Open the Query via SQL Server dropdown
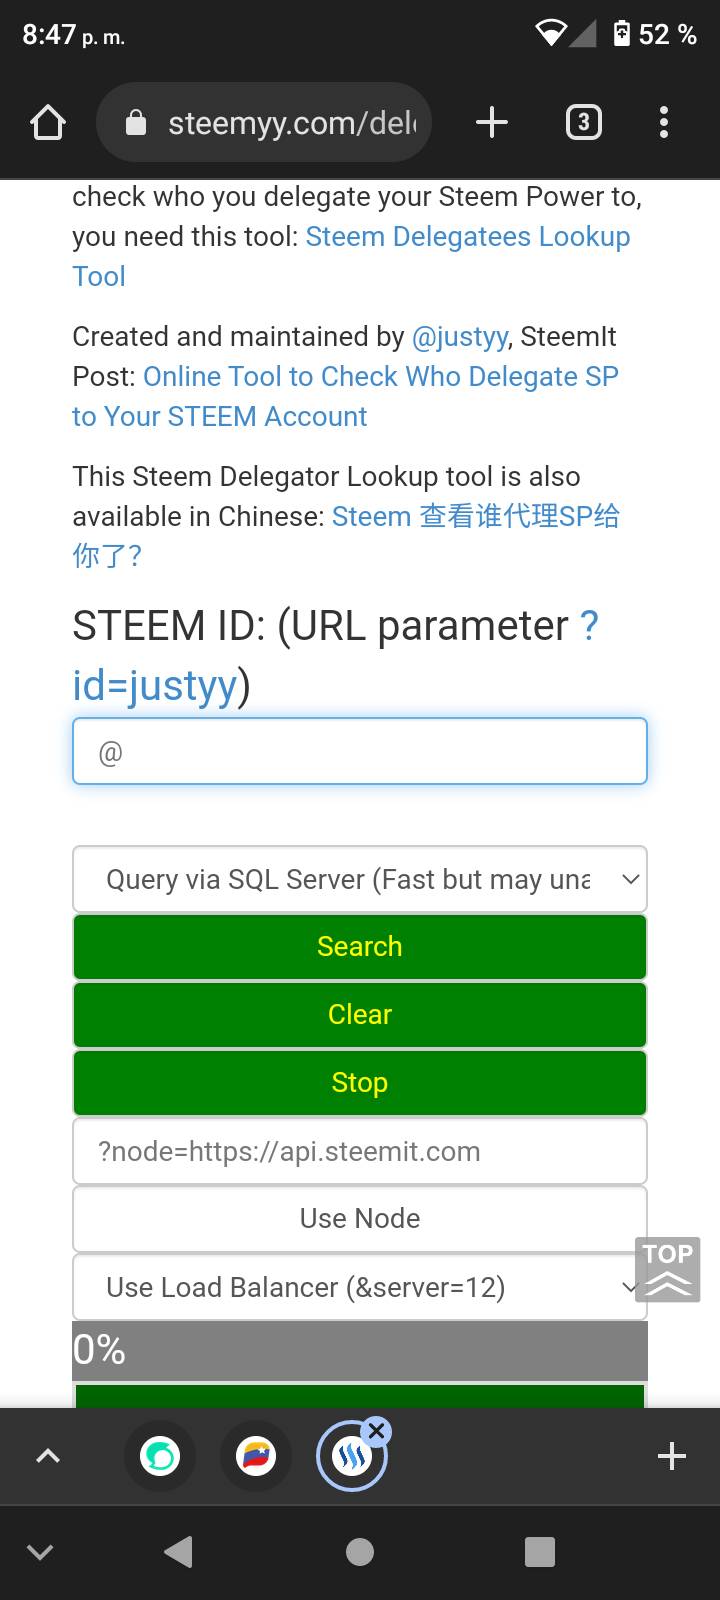The height and width of the screenshot is (1600, 720). pos(360,879)
